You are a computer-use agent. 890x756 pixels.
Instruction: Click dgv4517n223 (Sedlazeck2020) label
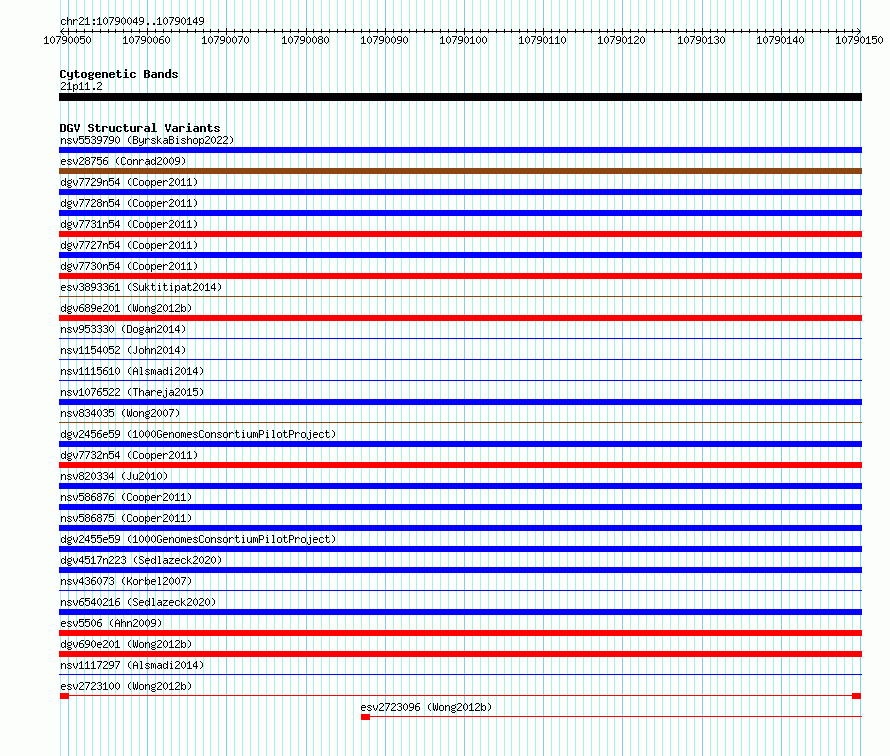coord(141,560)
